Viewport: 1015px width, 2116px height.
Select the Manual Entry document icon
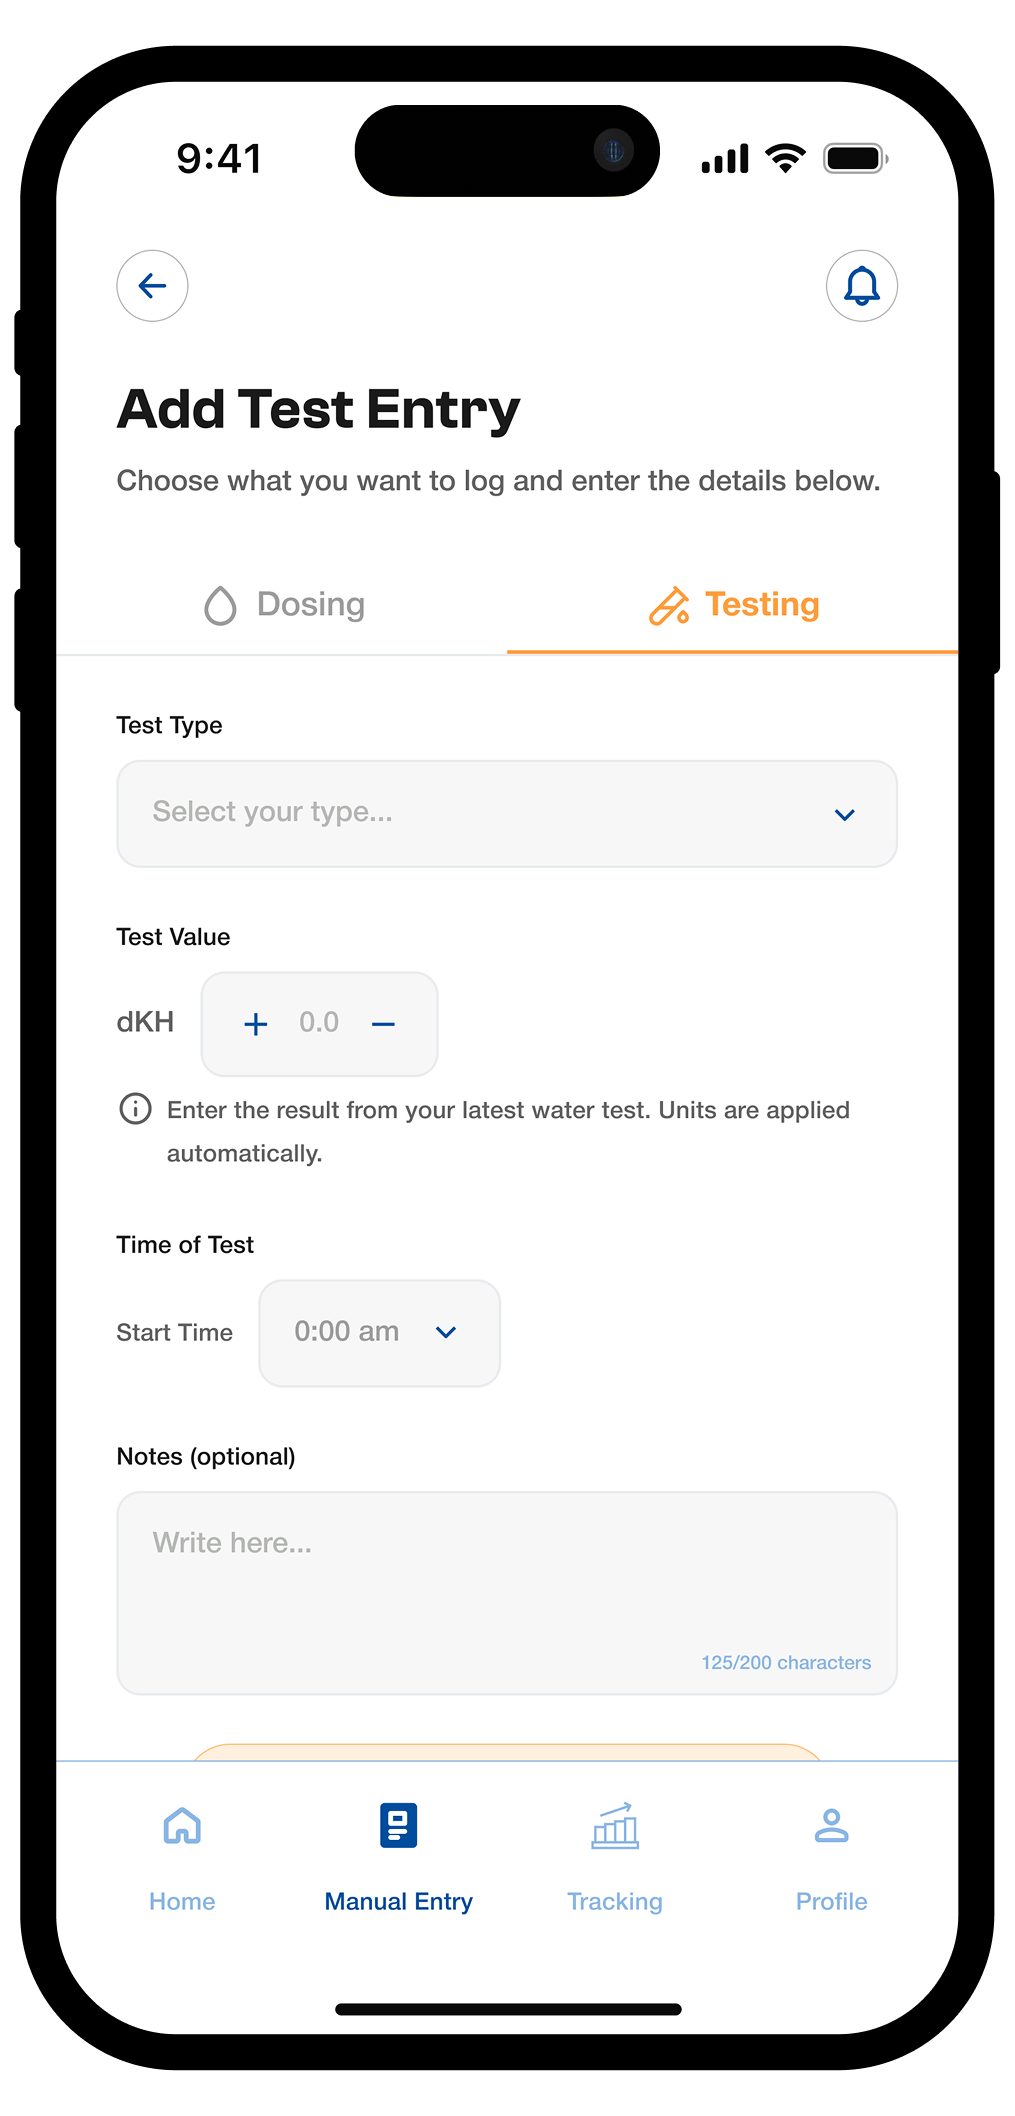pos(398,1826)
